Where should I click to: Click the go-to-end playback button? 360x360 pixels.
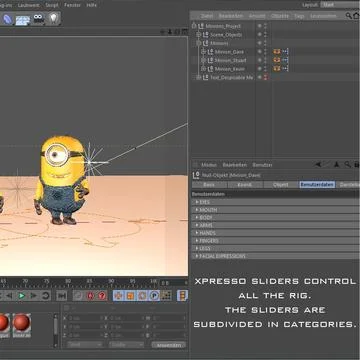(x=61, y=295)
